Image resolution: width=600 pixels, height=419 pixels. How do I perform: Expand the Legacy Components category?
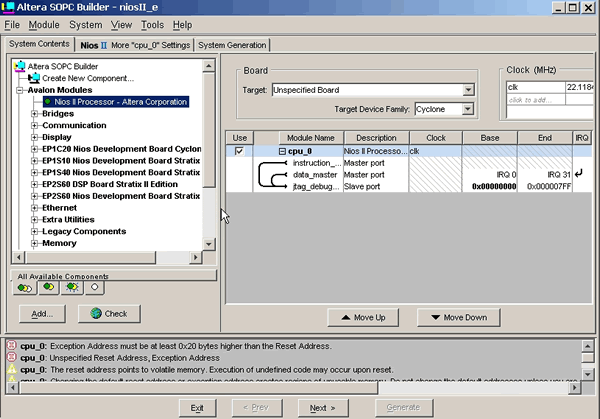click(34, 232)
